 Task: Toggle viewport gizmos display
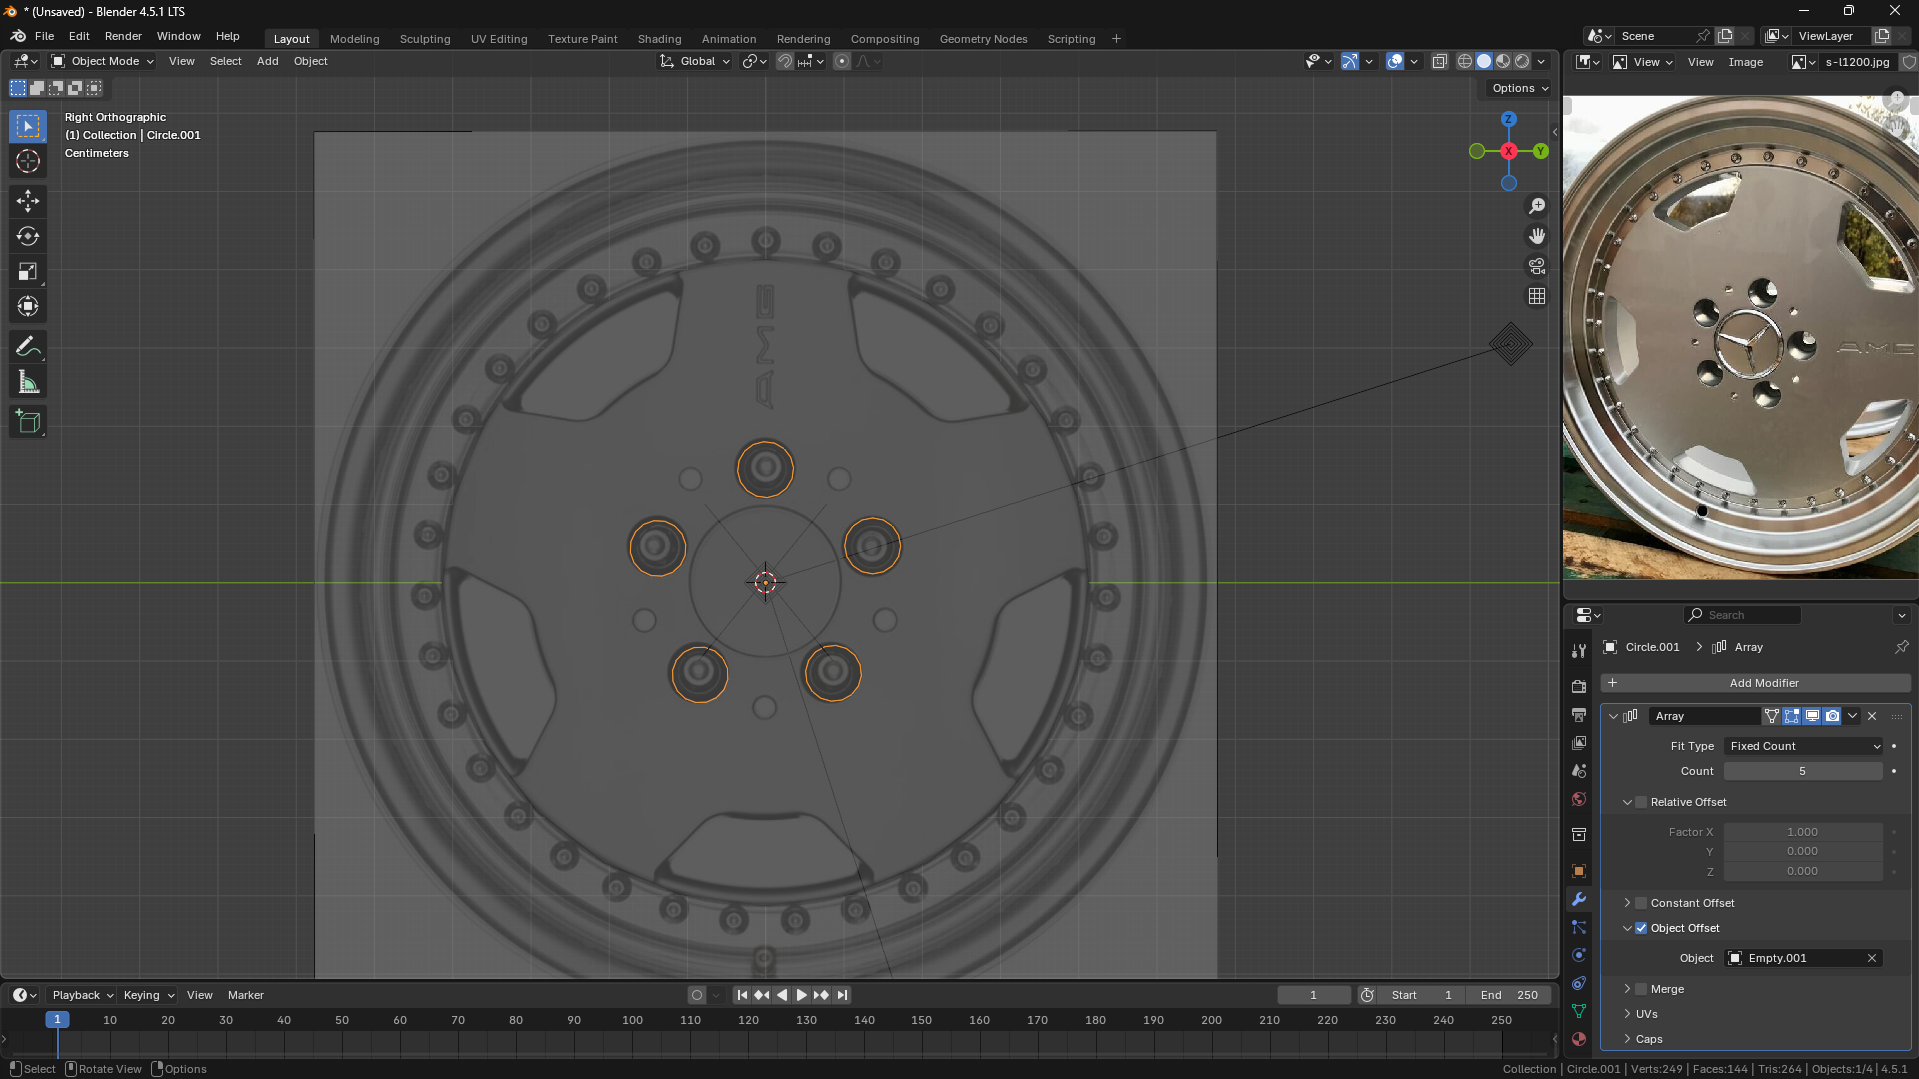pyautogui.click(x=1350, y=61)
